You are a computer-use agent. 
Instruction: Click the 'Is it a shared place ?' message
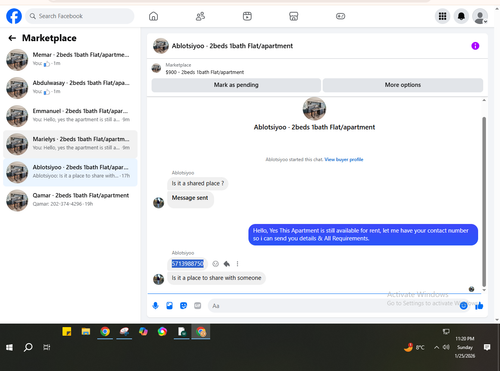click(x=198, y=183)
